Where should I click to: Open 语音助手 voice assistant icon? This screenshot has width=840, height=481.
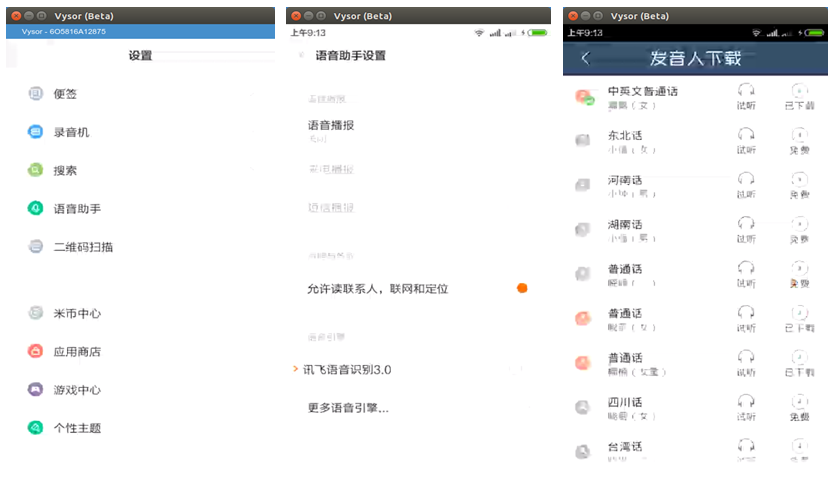35,208
